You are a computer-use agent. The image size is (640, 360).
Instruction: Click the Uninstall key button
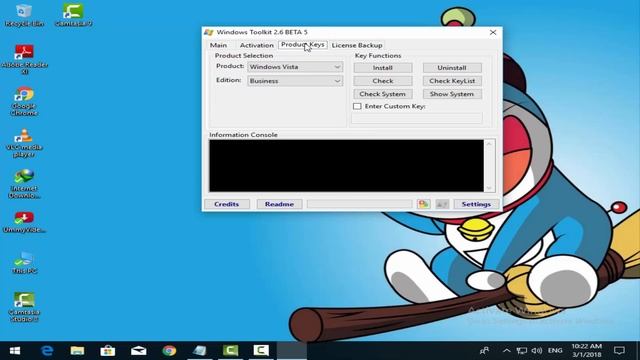click(452, 68)
